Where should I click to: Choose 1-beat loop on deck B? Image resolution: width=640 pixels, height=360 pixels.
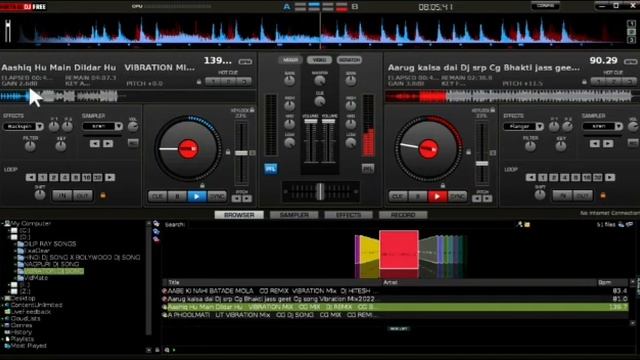pos(542,178)
